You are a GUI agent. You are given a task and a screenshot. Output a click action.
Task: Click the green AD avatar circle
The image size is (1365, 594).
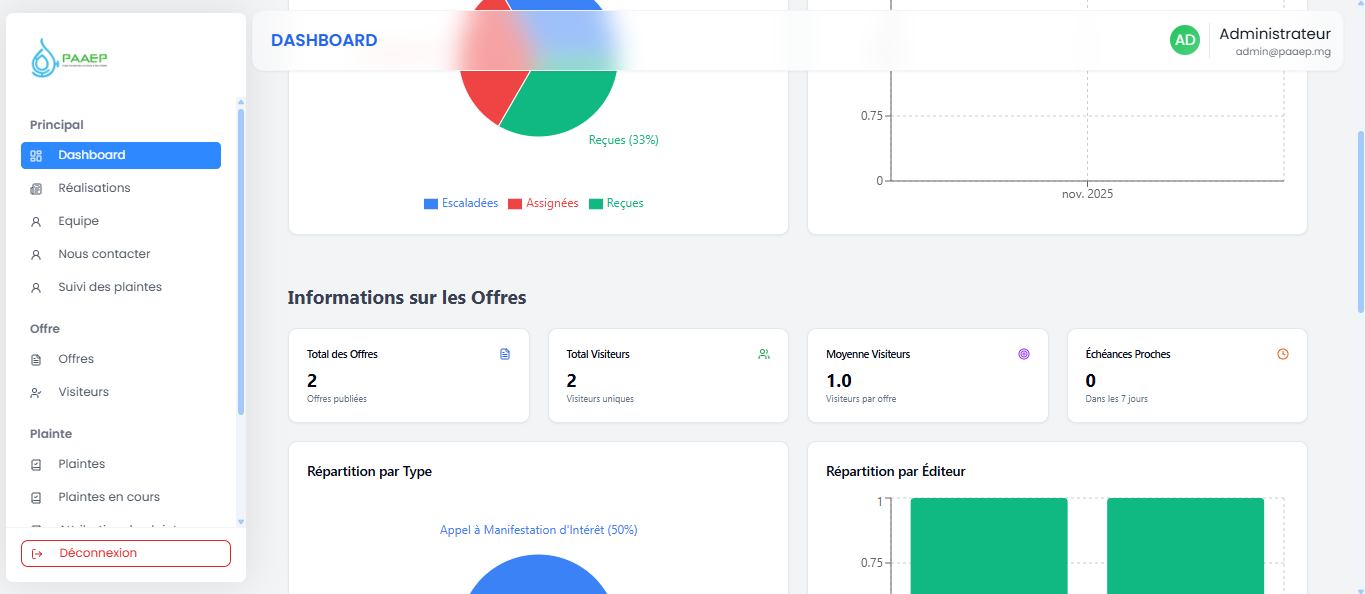pos(1185,40)
